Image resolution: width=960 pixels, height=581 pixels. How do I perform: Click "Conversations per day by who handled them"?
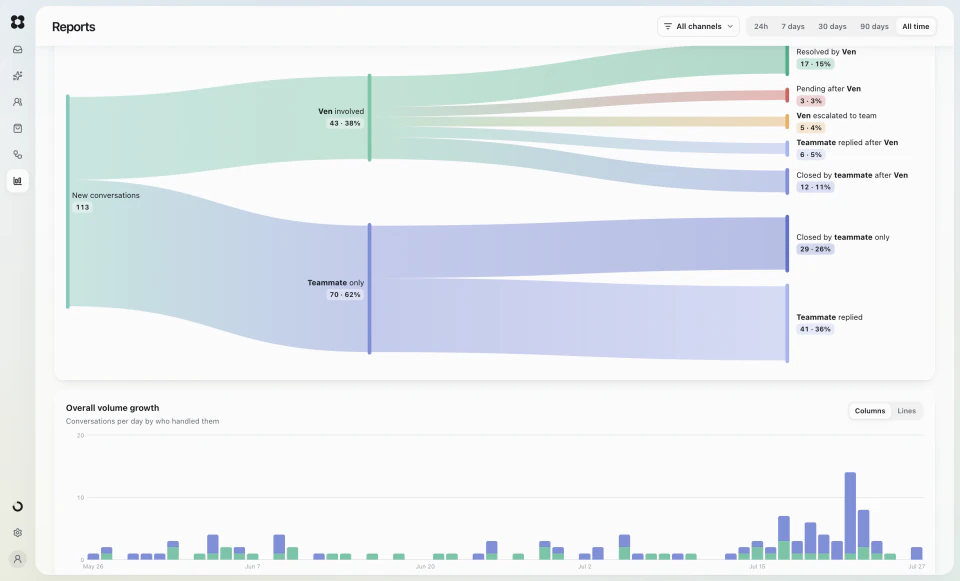point(142,421)
